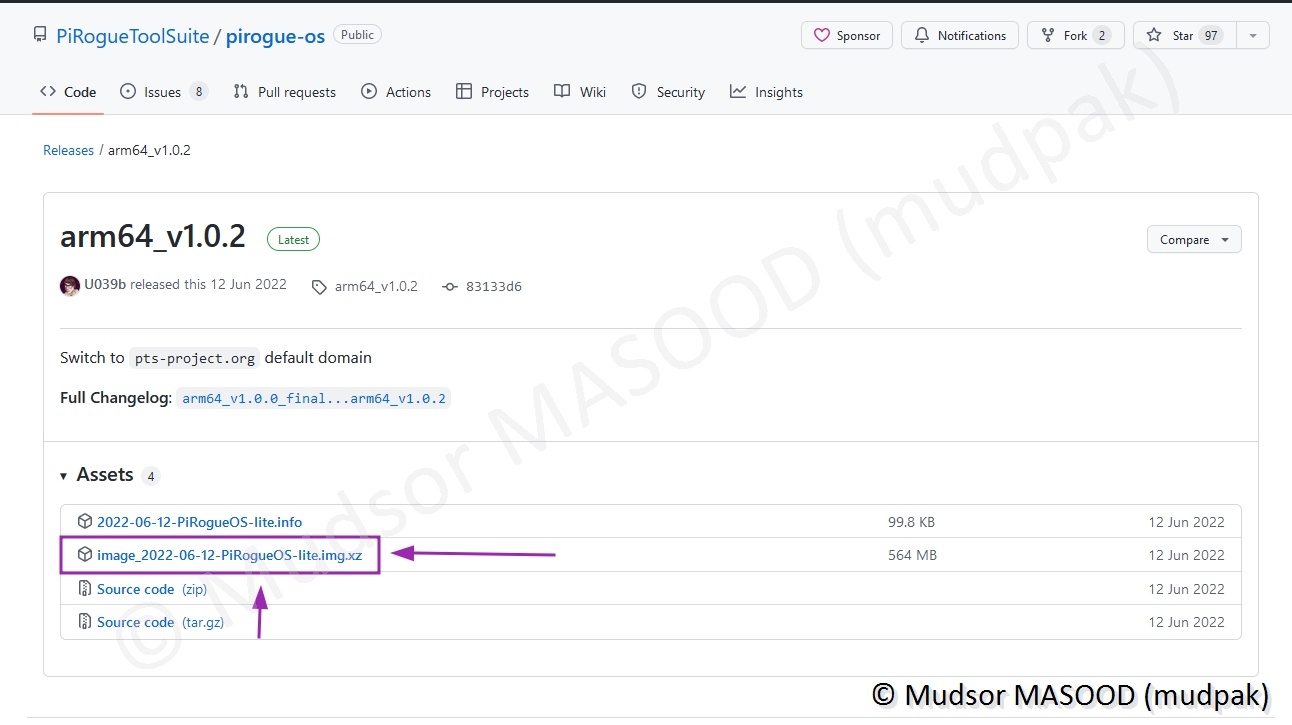
Task: Open the Projects tab
Action: coord(492,92)
